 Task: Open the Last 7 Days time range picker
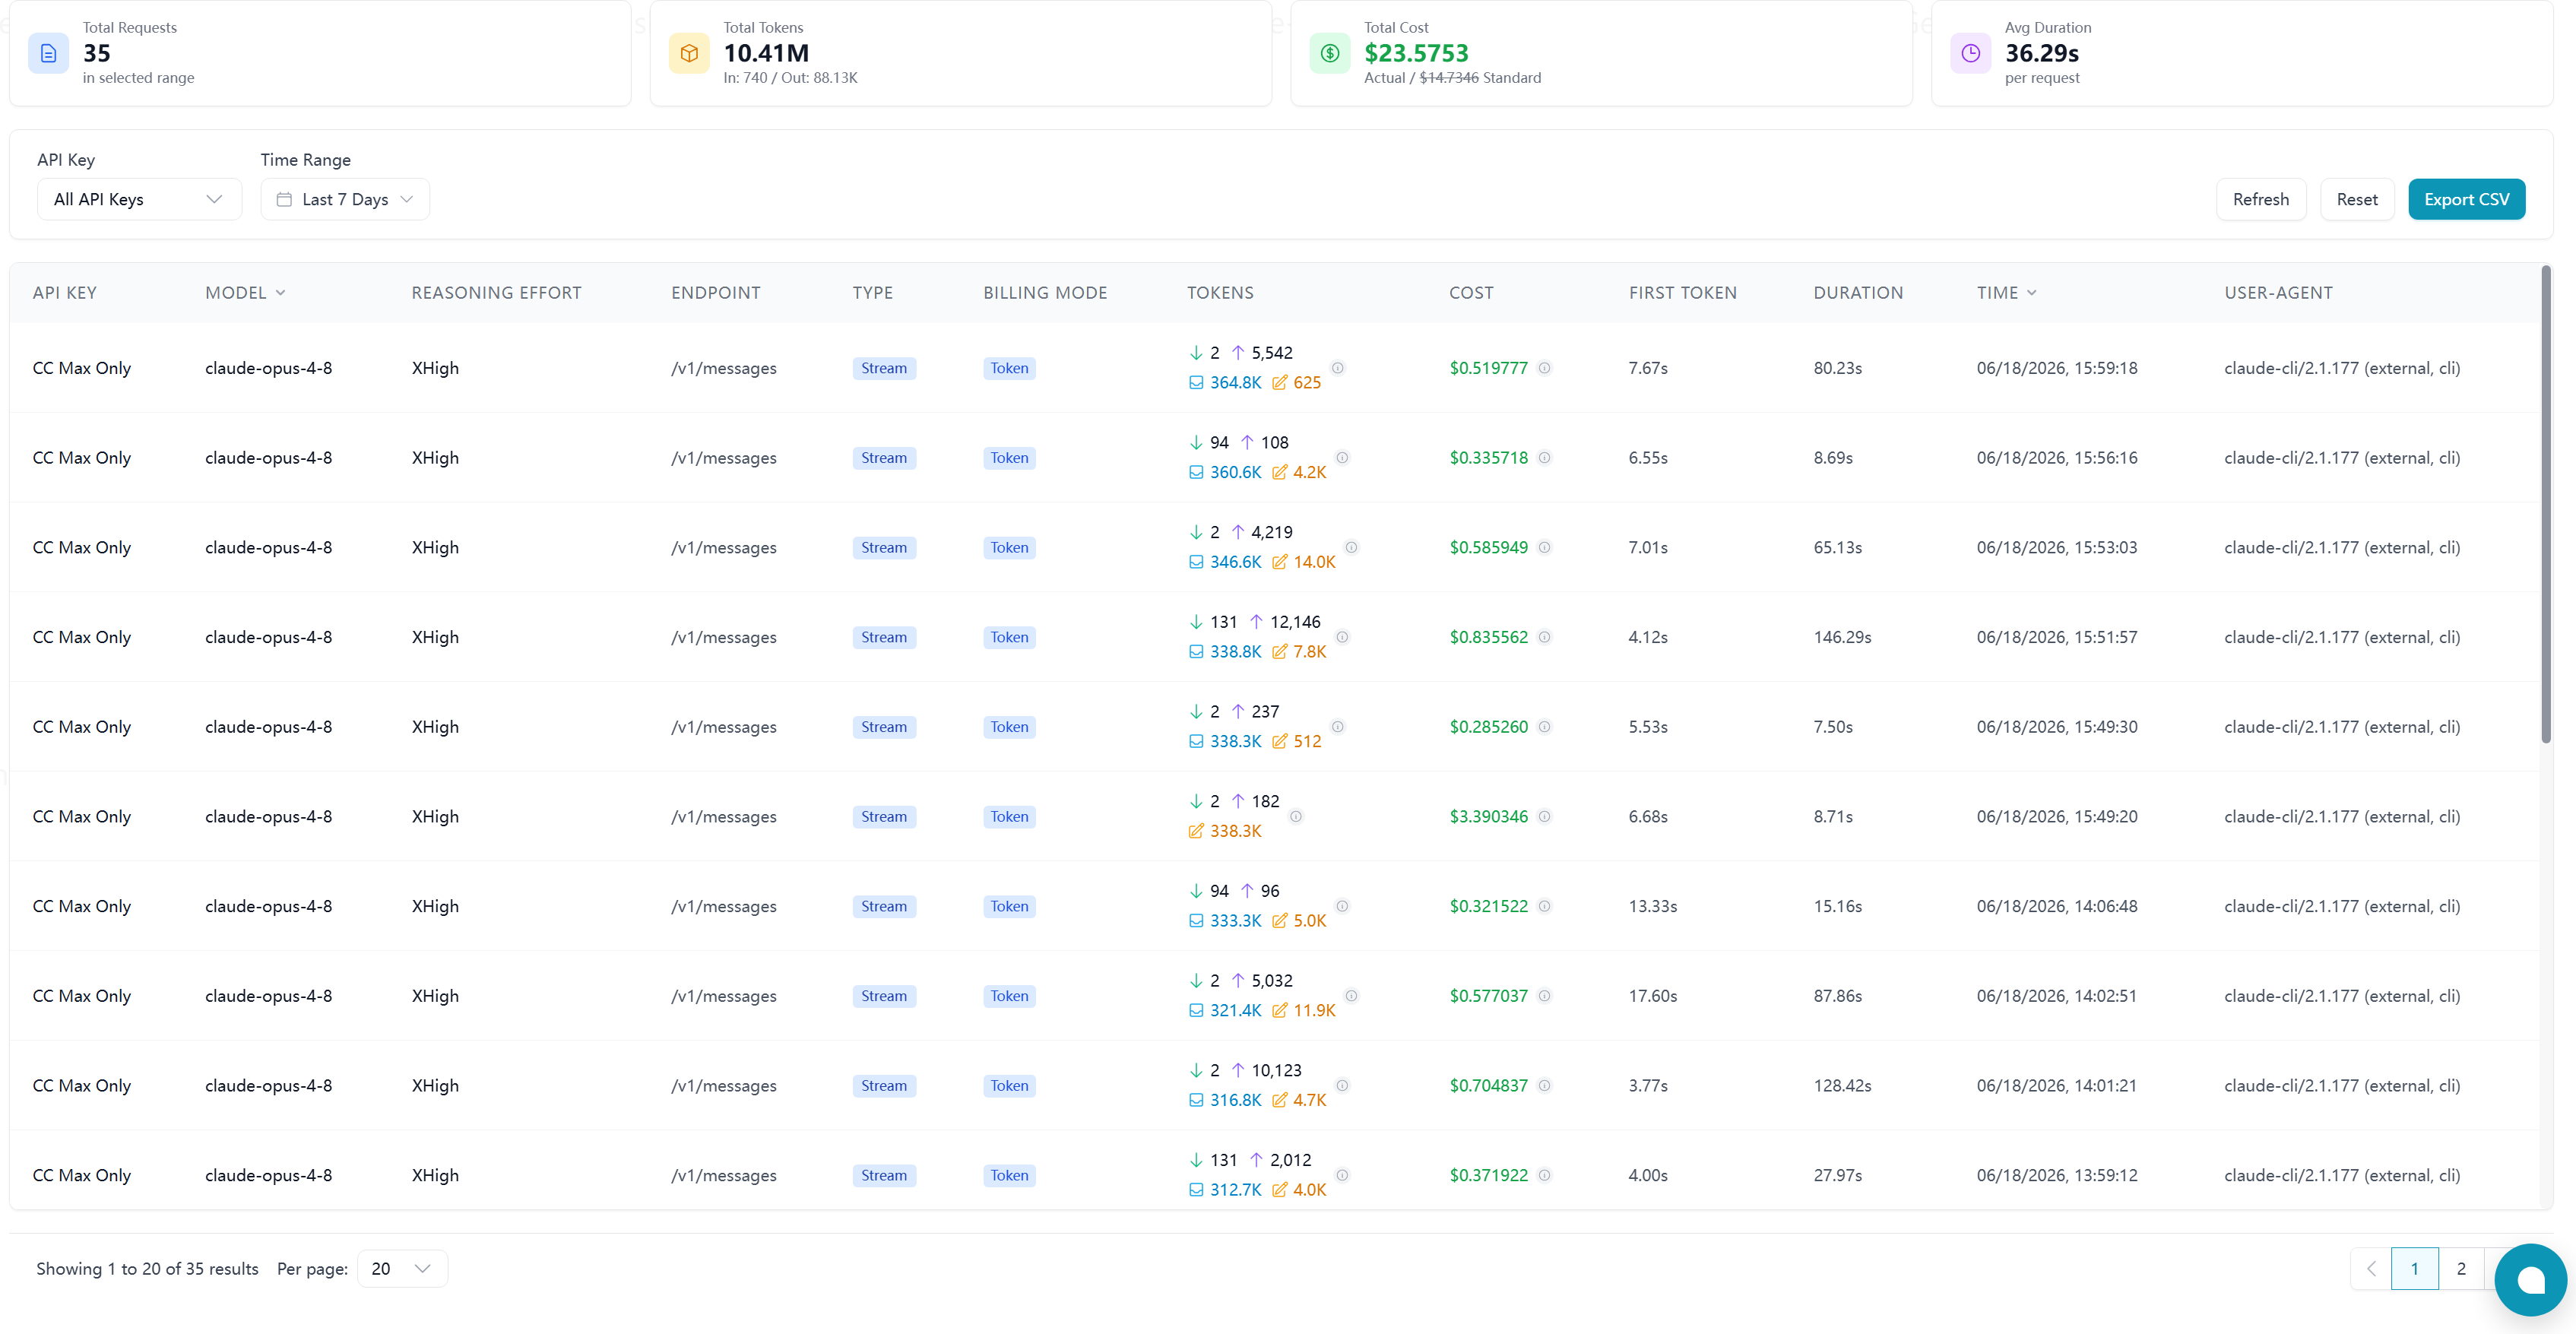[x=345, y=199]
